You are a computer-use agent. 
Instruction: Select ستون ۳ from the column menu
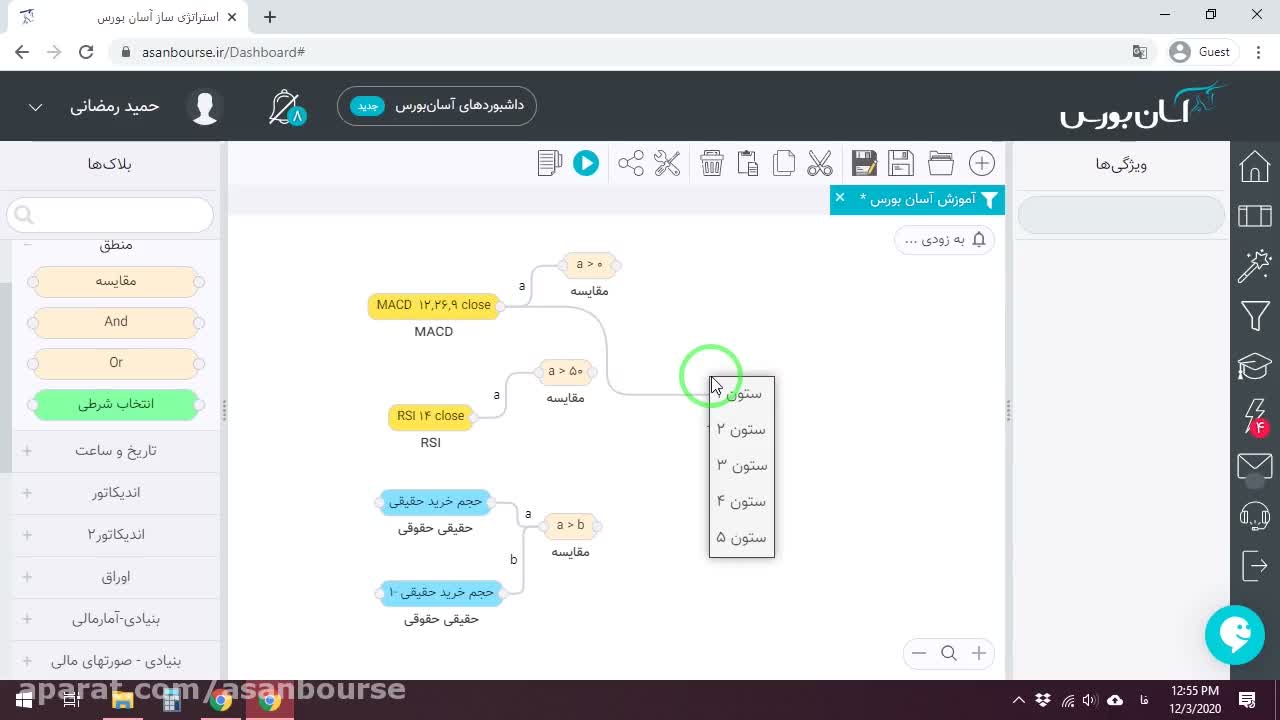click(741, 465)
